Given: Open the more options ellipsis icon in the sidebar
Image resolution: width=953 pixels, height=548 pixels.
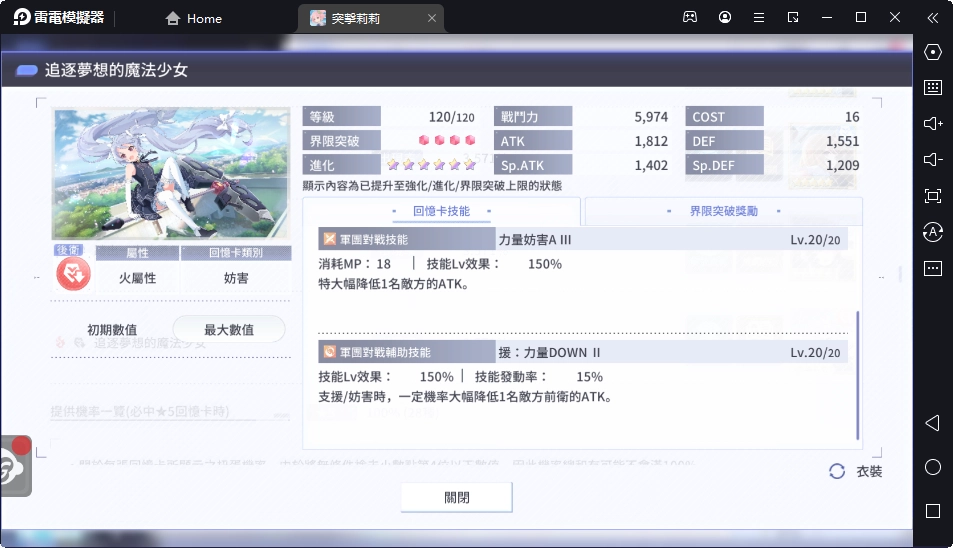Looking at the screenshot, I should click(932, 268).
